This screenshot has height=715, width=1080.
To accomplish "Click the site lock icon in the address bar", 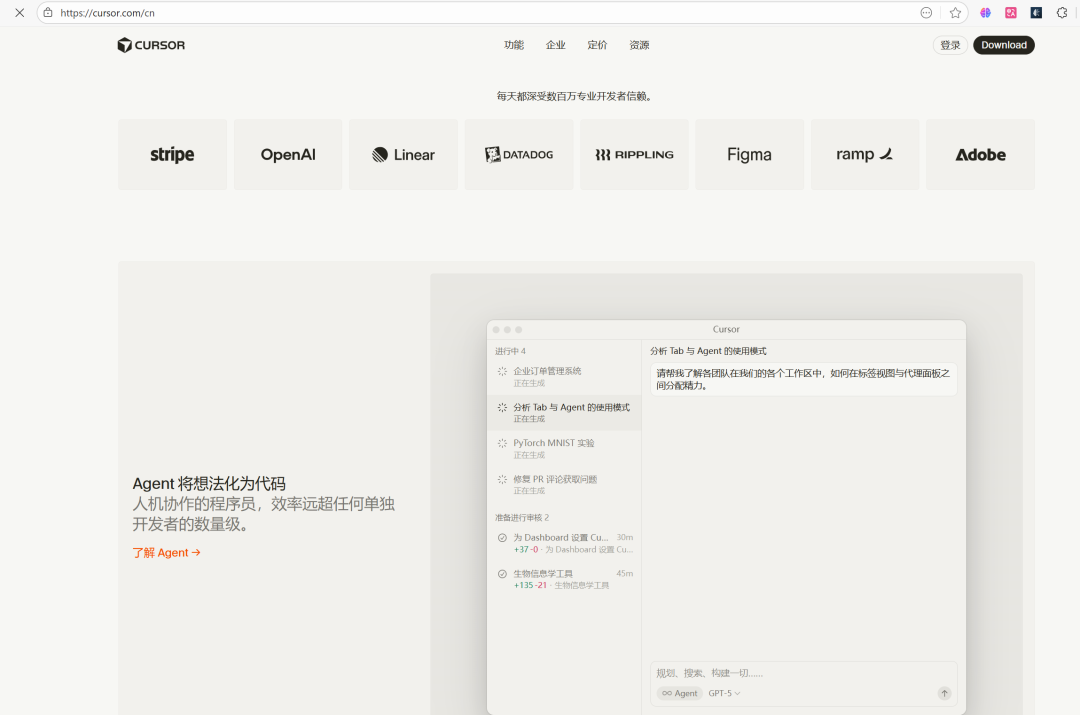I will [x=48, y=12].
